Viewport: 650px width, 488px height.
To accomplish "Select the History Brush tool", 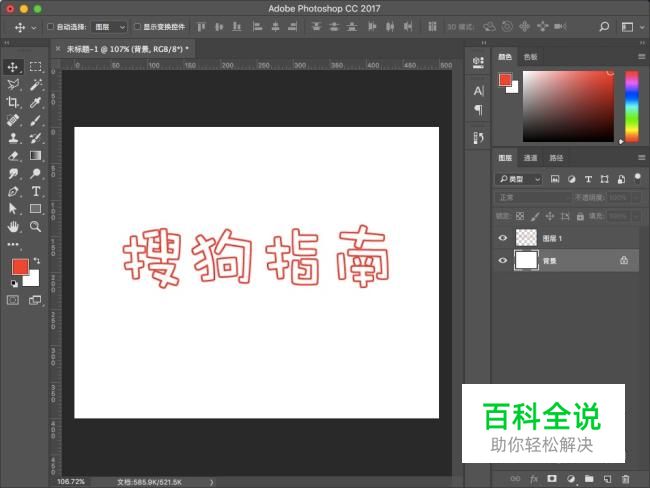I will pos(35,138).
